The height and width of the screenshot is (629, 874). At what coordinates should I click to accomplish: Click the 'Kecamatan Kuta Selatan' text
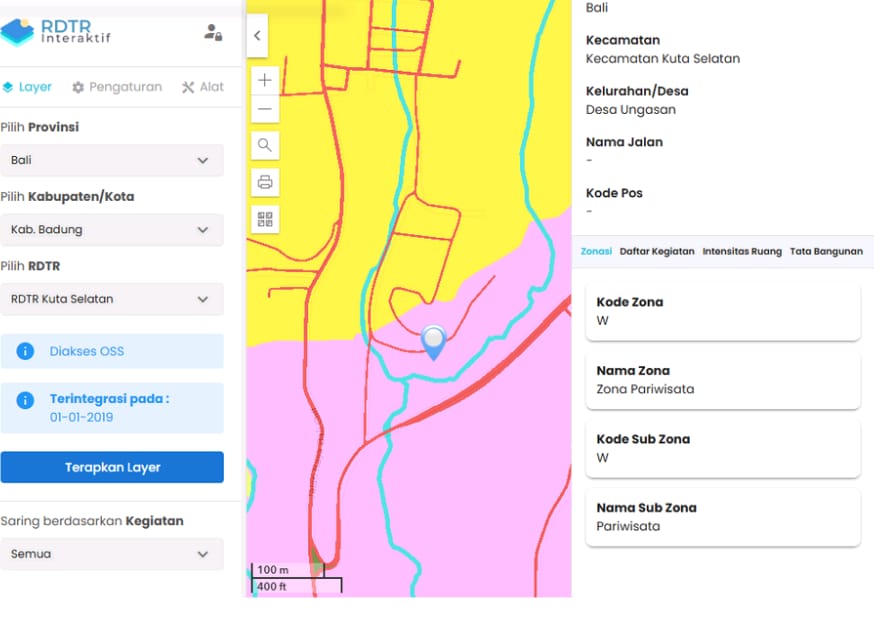(663, 59)
